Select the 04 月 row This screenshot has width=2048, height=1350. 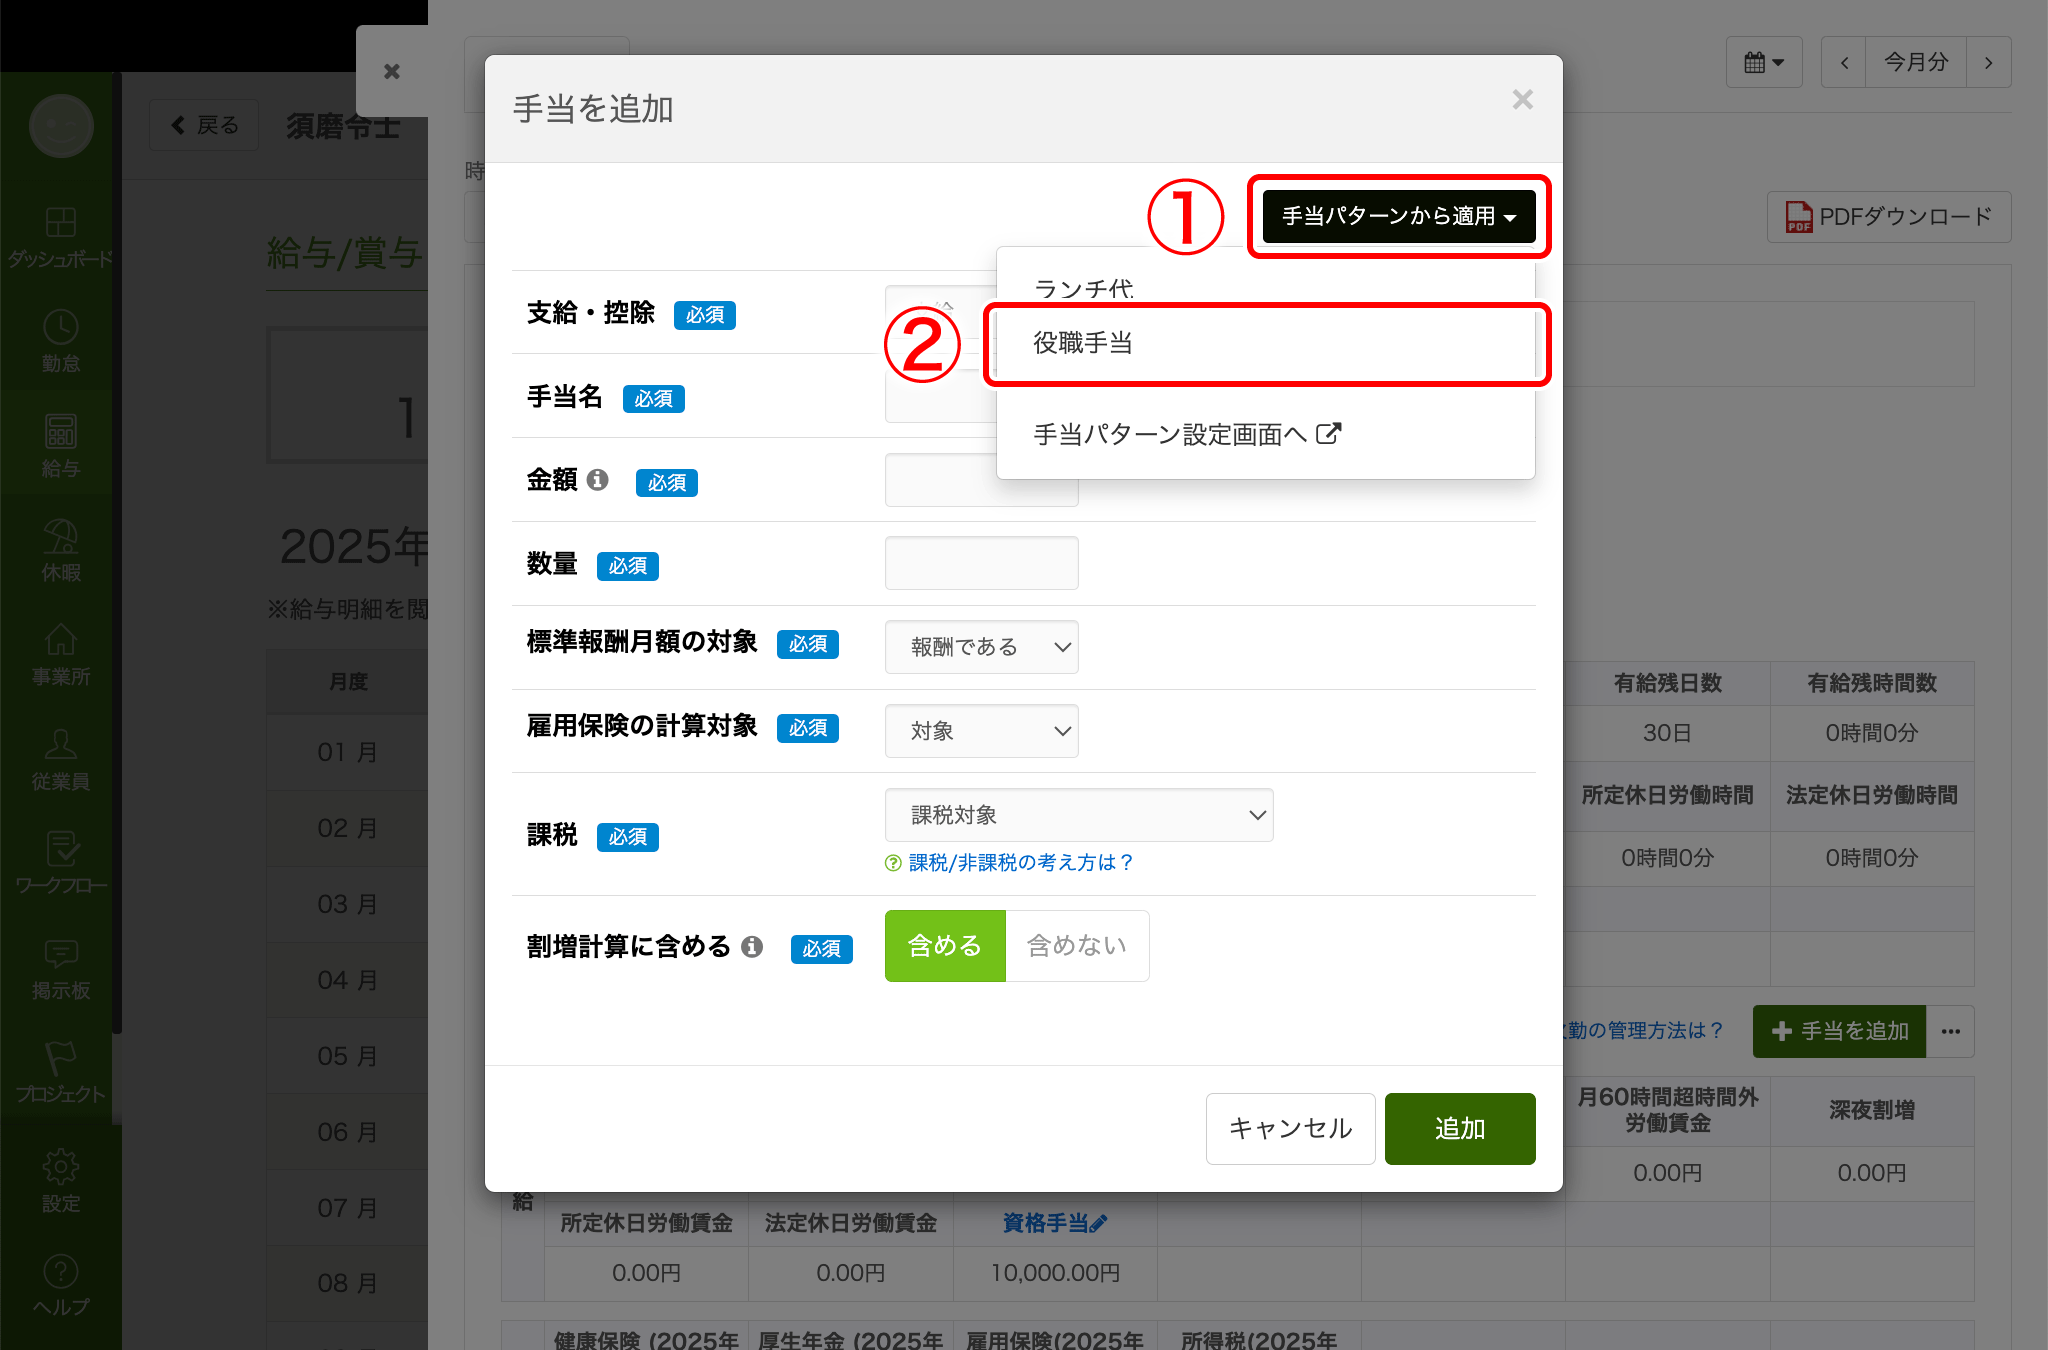coord(347,980)
